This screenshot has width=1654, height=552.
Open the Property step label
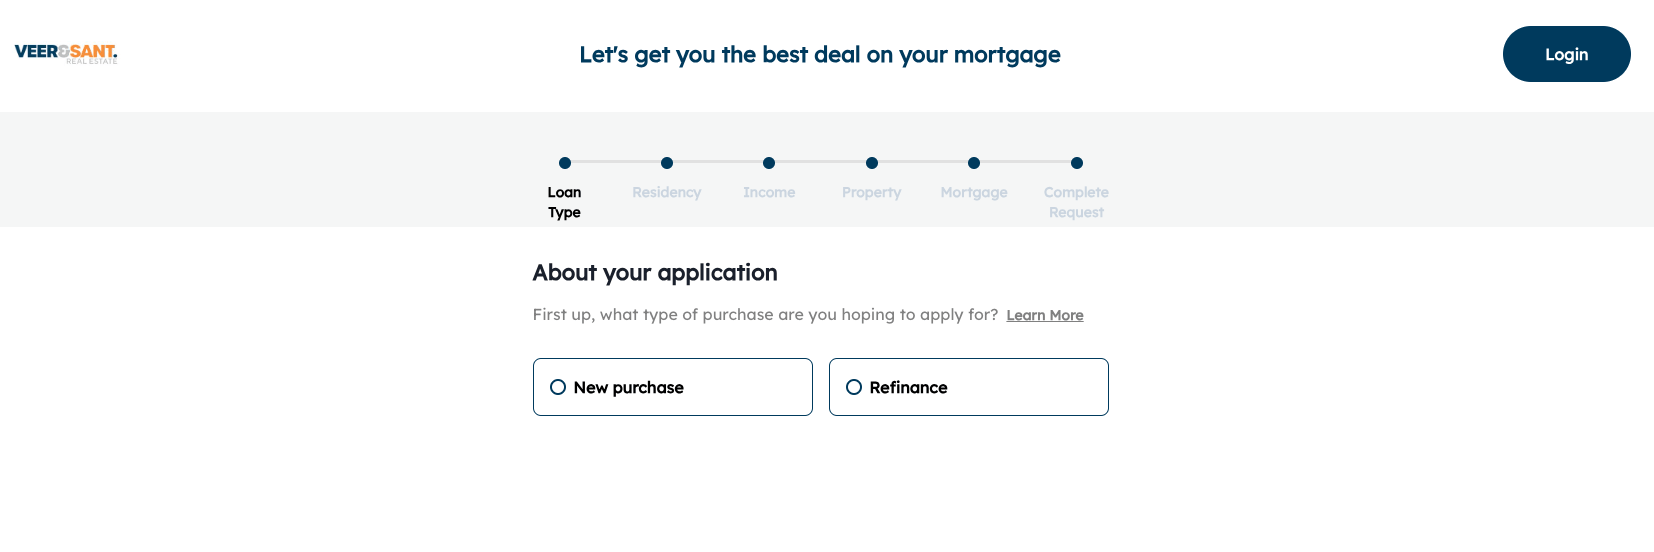click(871, 192)
